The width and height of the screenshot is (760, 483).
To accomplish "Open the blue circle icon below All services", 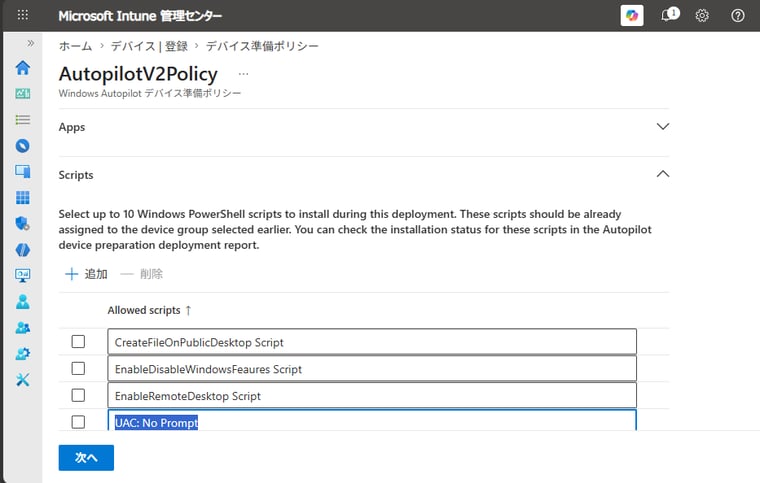I will (x=22, y=145).
